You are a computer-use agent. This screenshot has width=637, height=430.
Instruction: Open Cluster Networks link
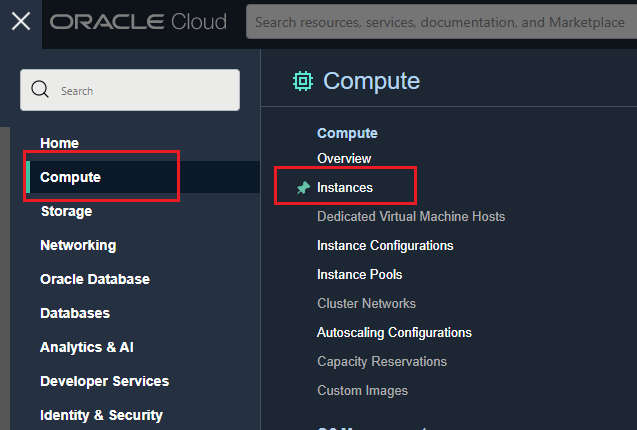click(x=366, y=304)
